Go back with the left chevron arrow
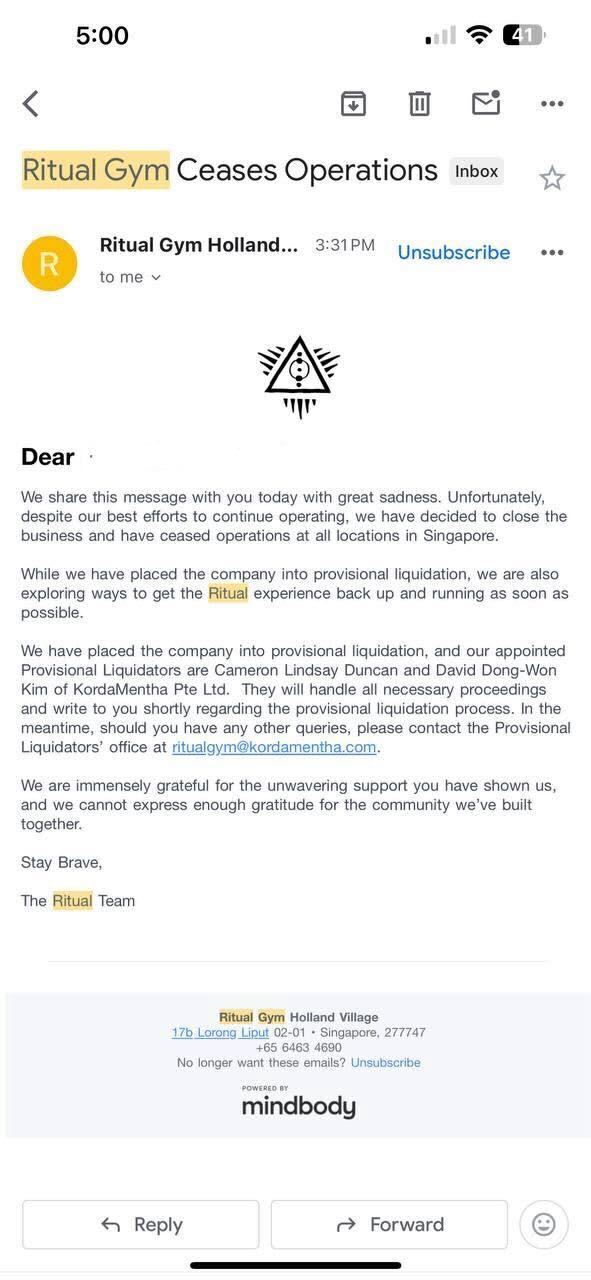The height and width of the screenshot is (1280, 591). pyautogui.click(x=31, y=104)
